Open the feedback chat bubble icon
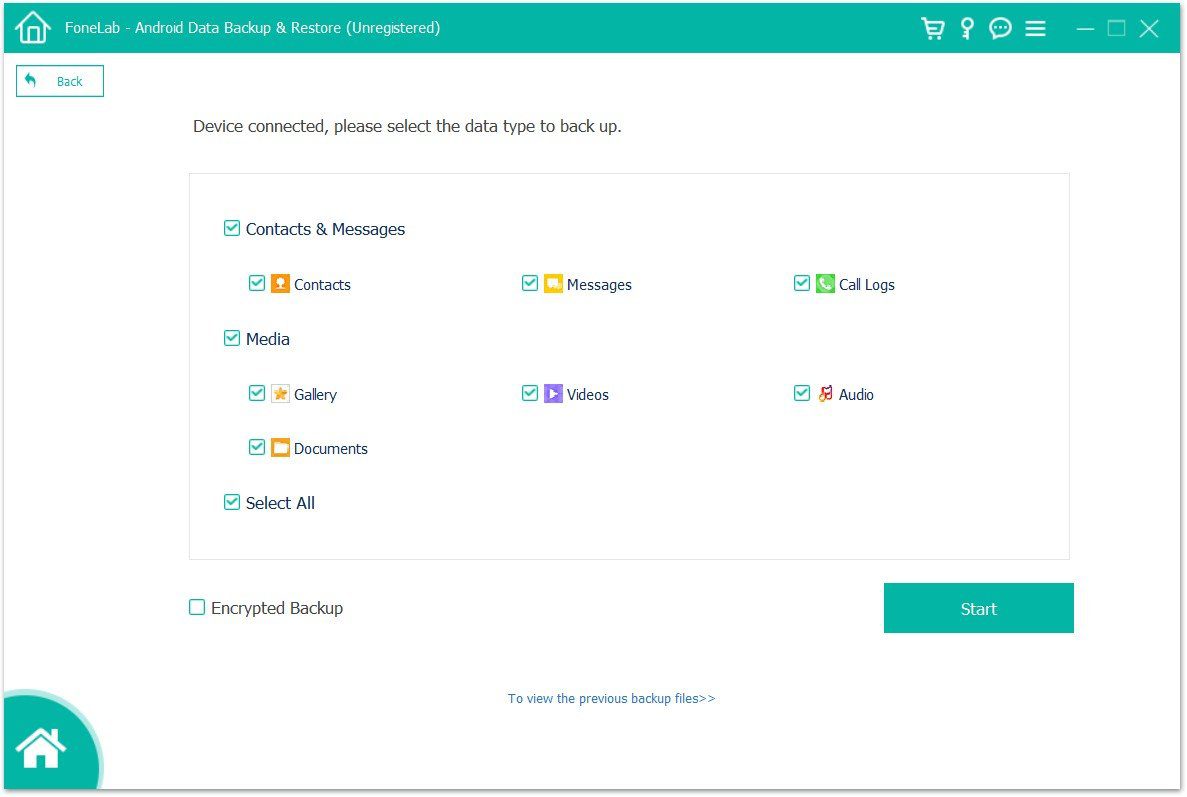 coord(1000,28)
